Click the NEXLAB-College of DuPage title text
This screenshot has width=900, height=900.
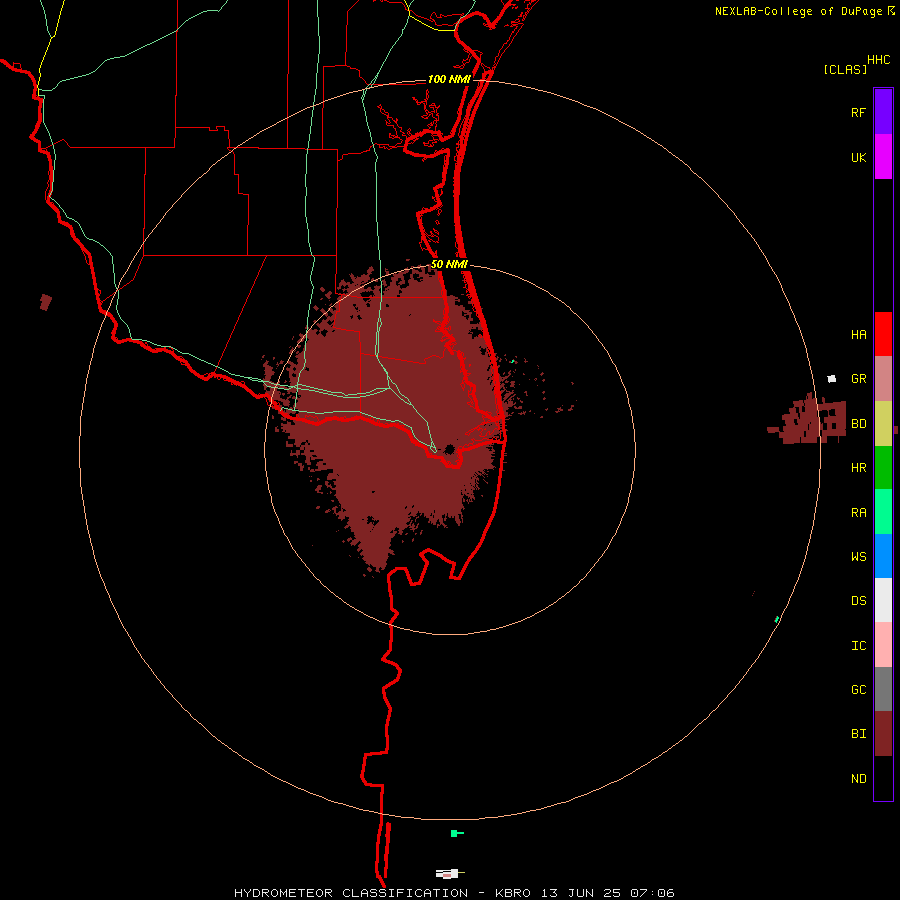click(x=798, y=11)
